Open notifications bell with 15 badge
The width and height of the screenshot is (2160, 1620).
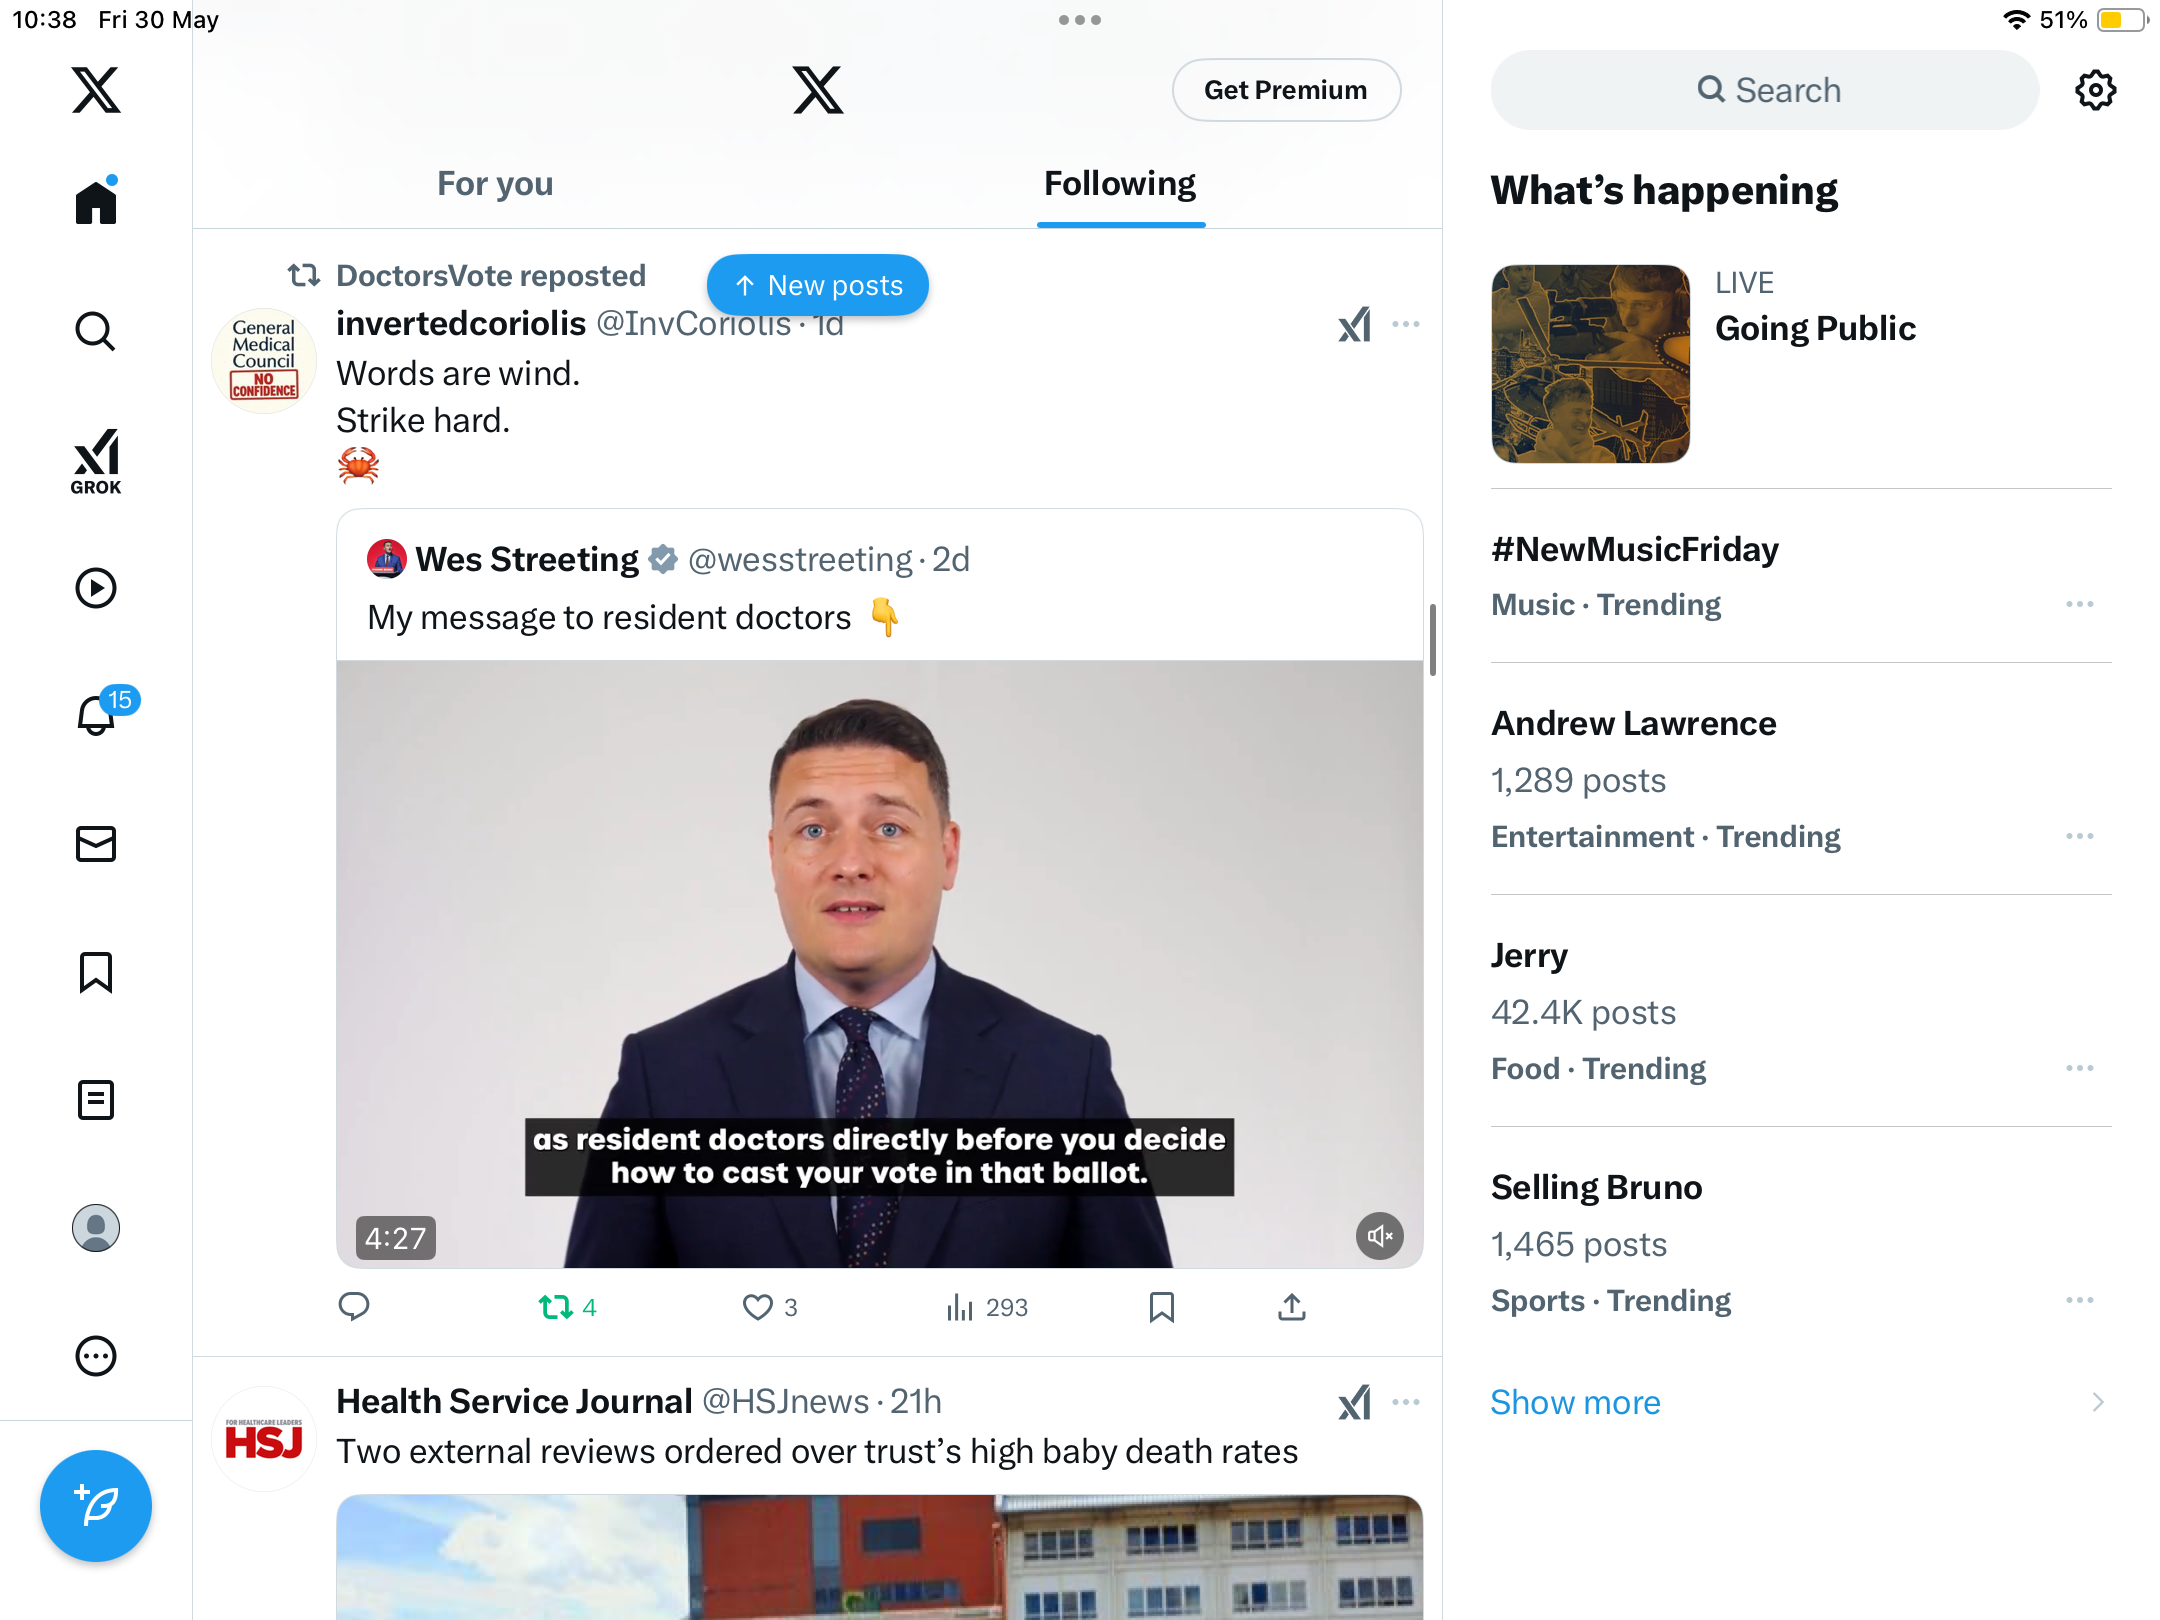[x=97, y=715]
